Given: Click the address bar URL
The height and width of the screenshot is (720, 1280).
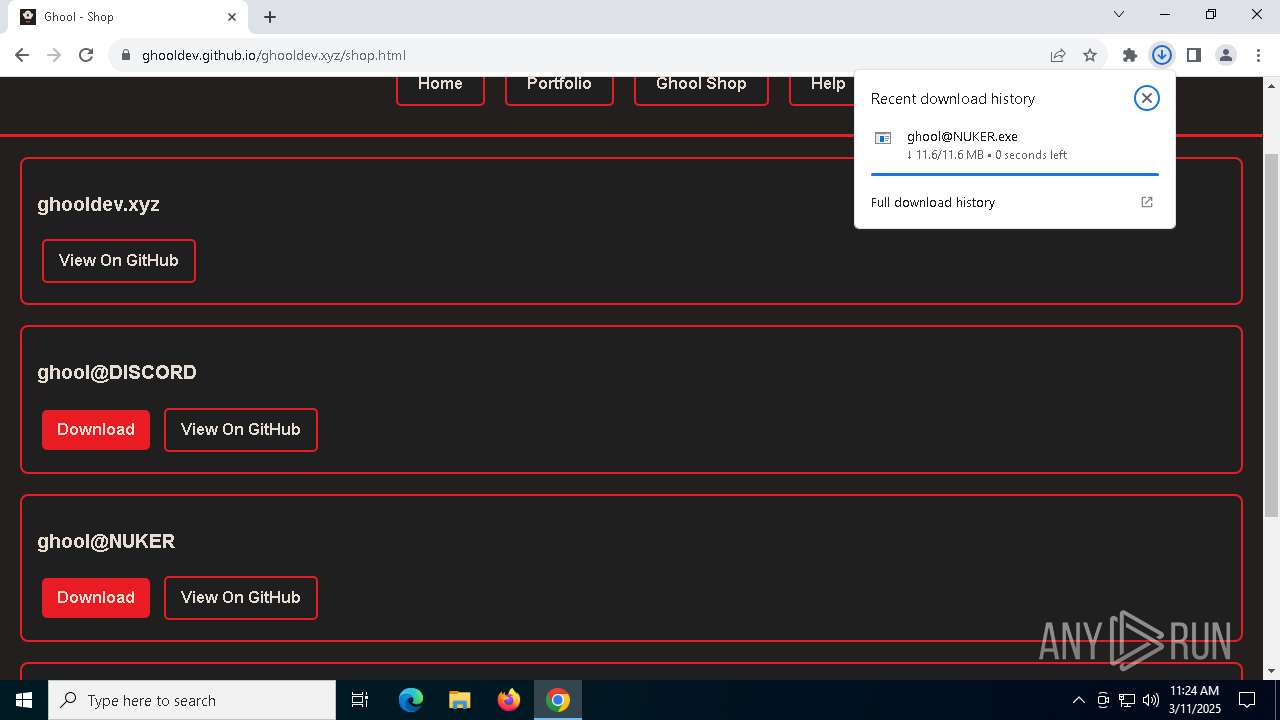Looking at the screenshot, I should (273, 55).
